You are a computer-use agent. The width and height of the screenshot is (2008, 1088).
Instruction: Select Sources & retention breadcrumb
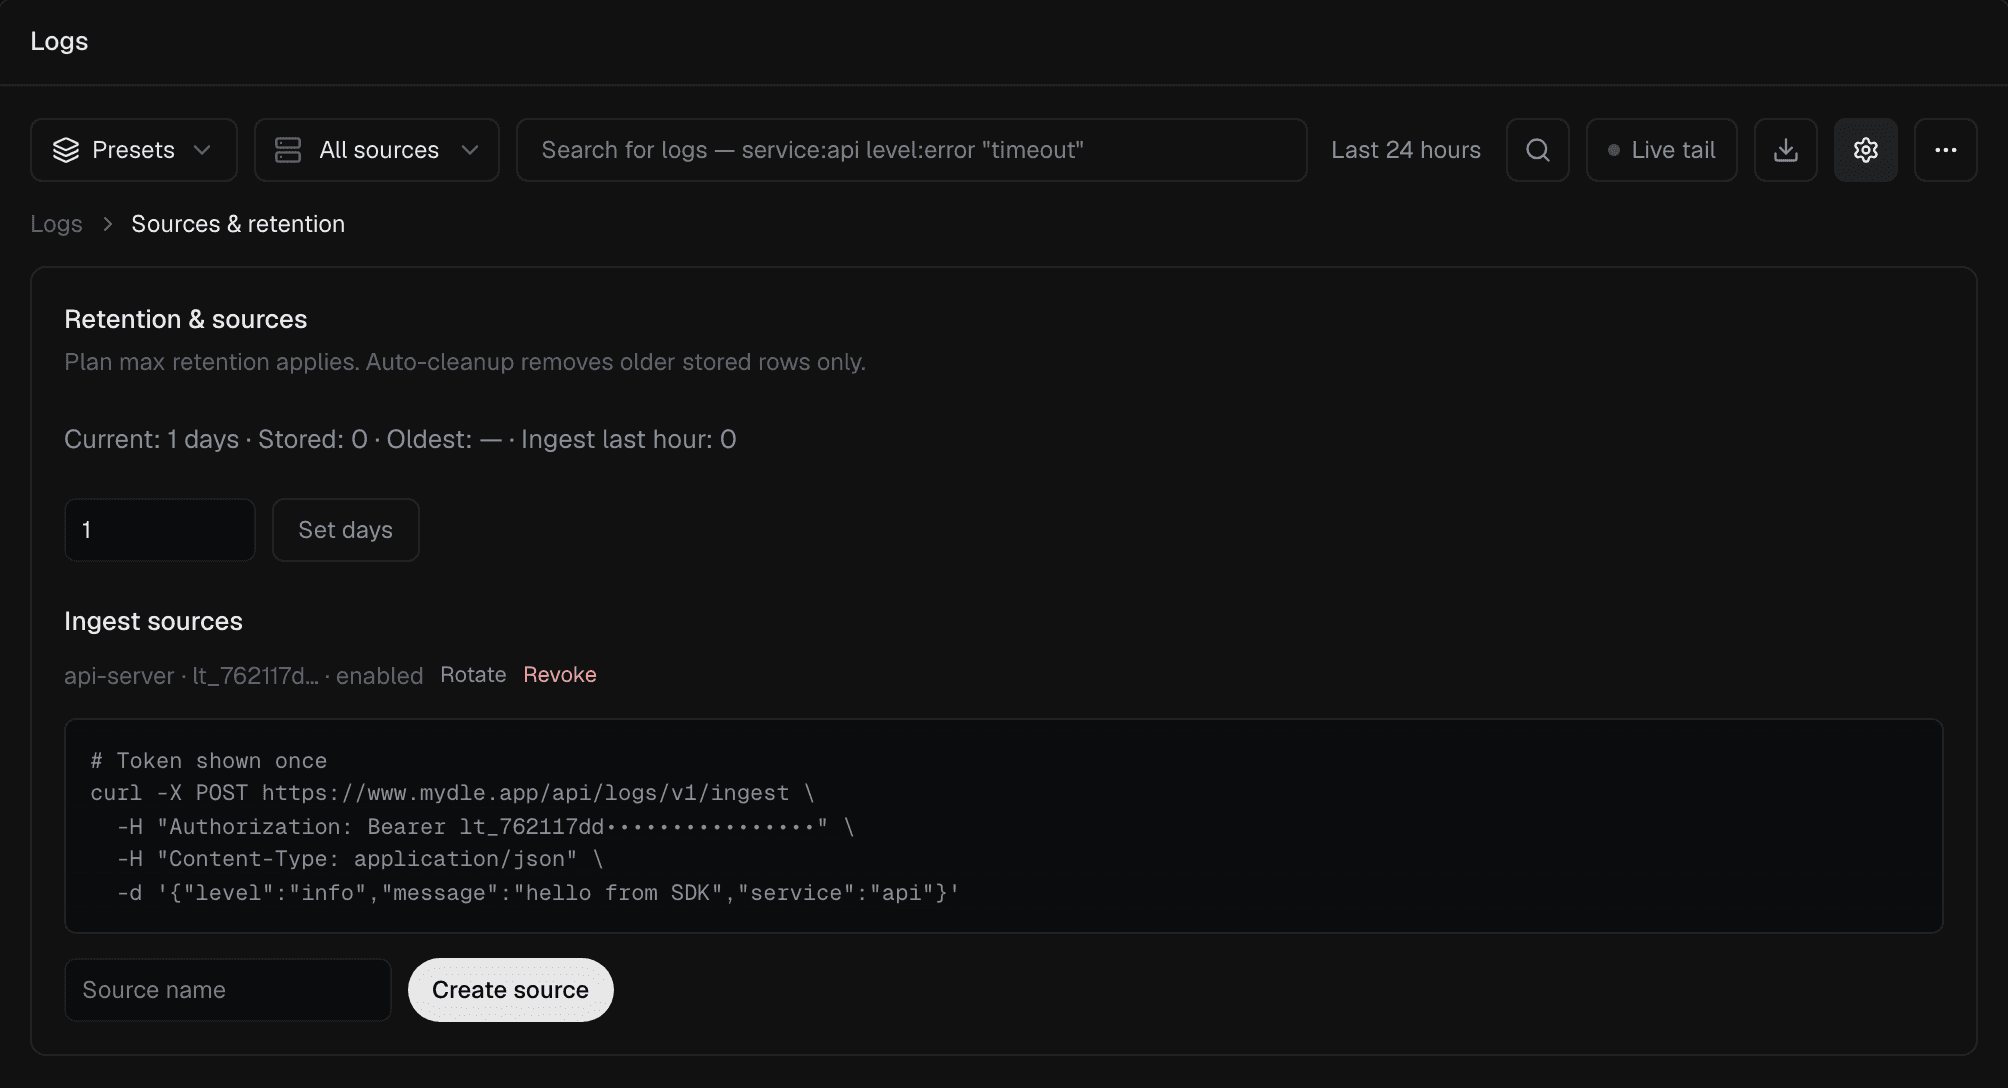point(238,224)
